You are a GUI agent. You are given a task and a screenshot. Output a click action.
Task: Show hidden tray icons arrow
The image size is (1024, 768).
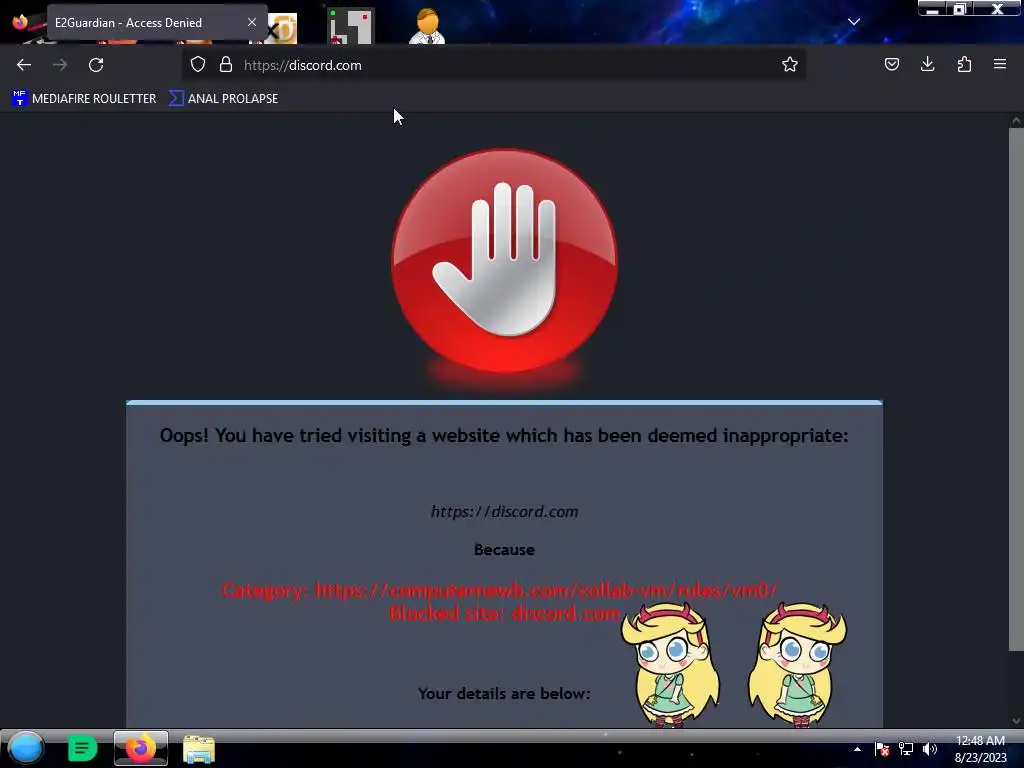click(x=857, y=749)
